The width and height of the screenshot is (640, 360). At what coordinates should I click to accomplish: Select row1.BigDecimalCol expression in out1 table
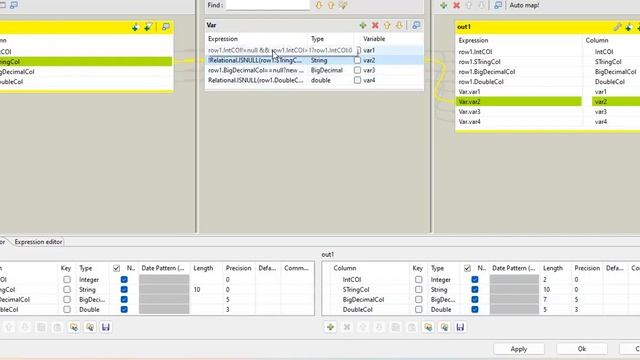pos(487,72)
